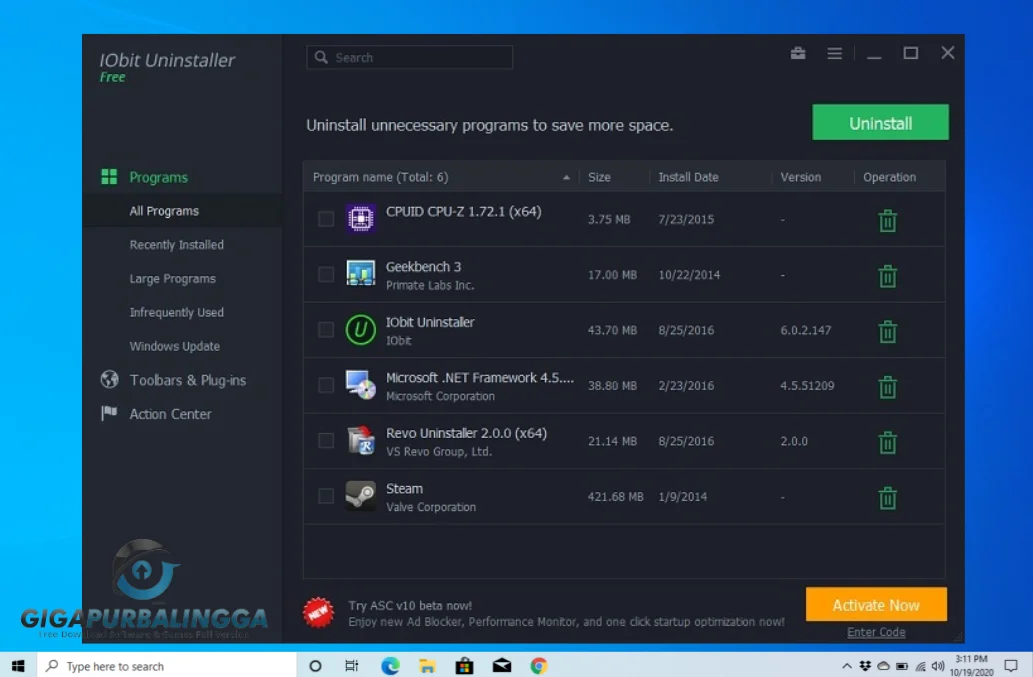Show hidden system tray icons
Image resolution: width=1033 pixels, height=677 pixels.
coord(847,666)
